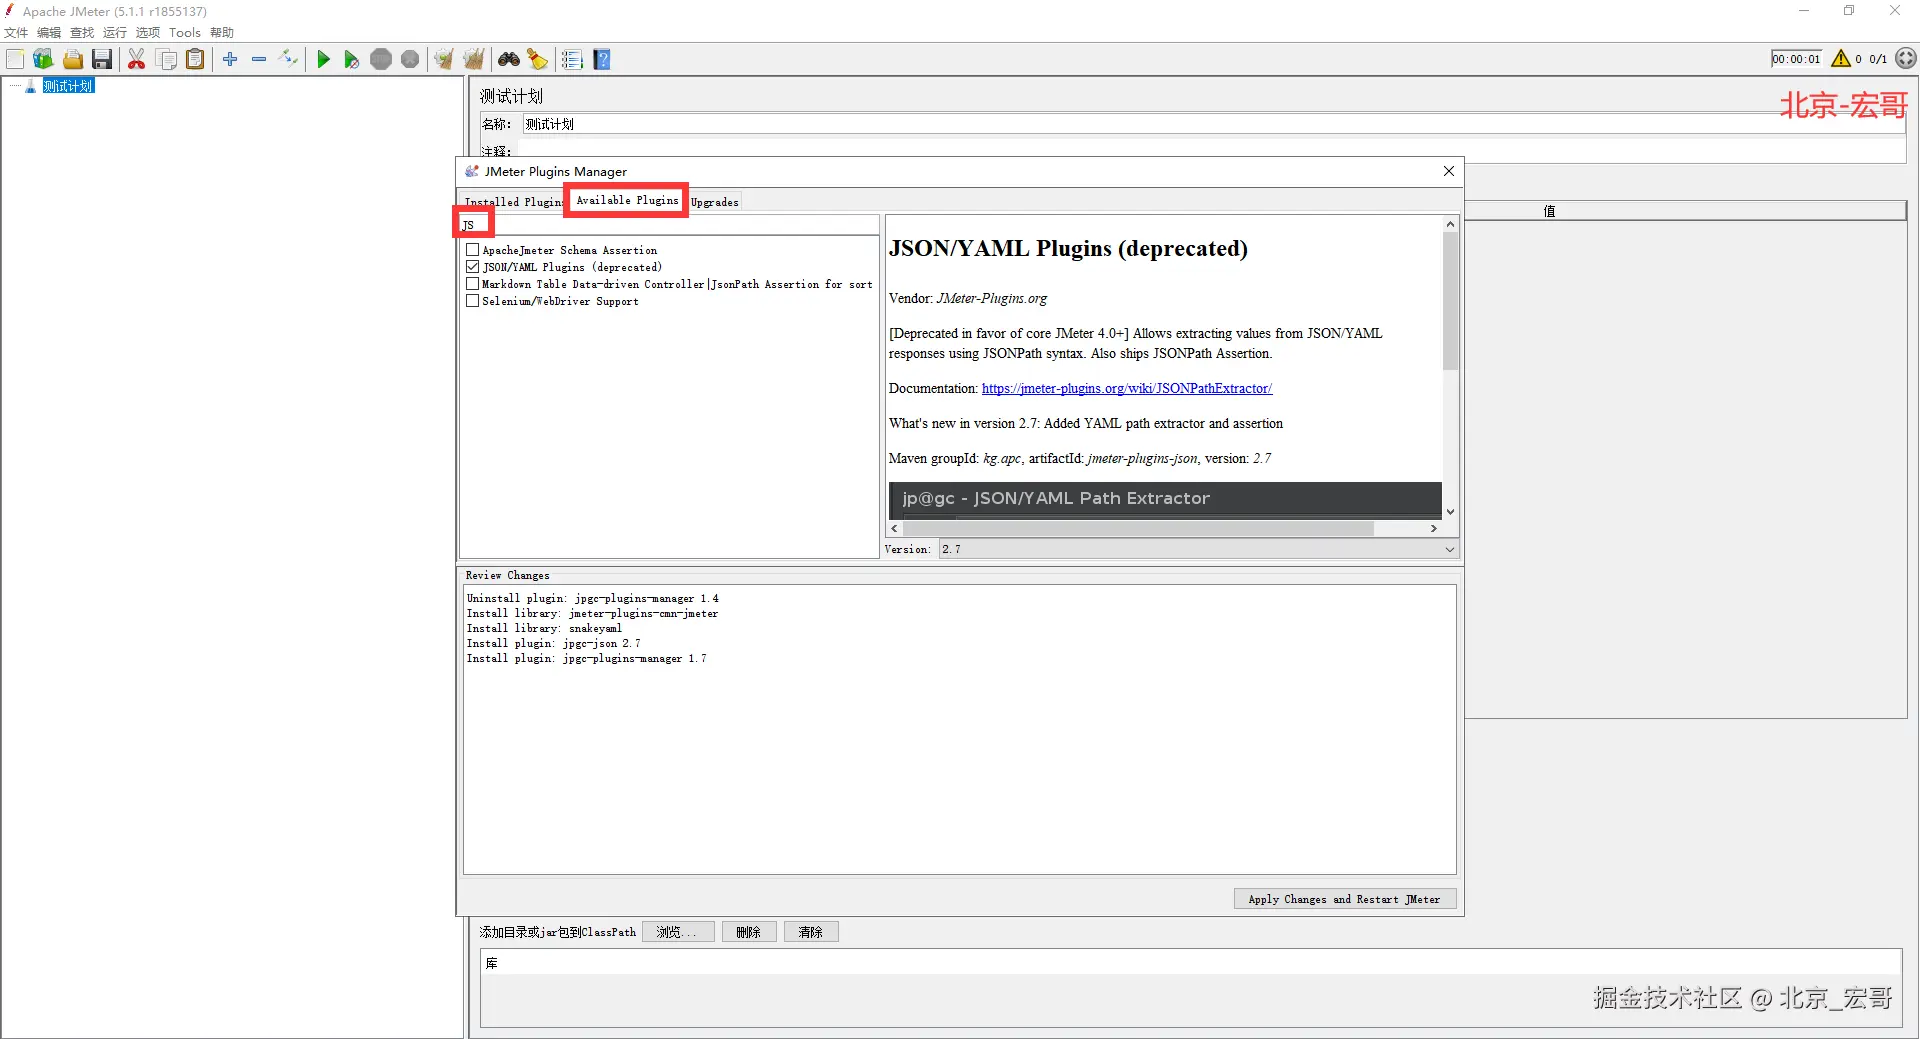1920x1039 pixels.
Task: Expand all nodes with plus icon
Action: [230, 60]
